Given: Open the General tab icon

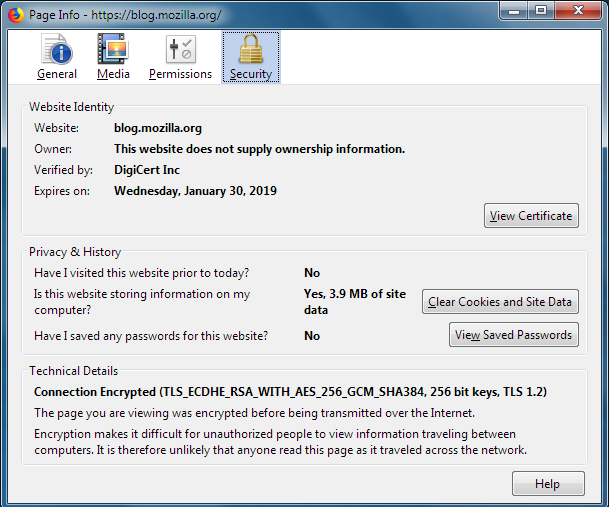Looking at the screenshot, I should coord(57,57).
